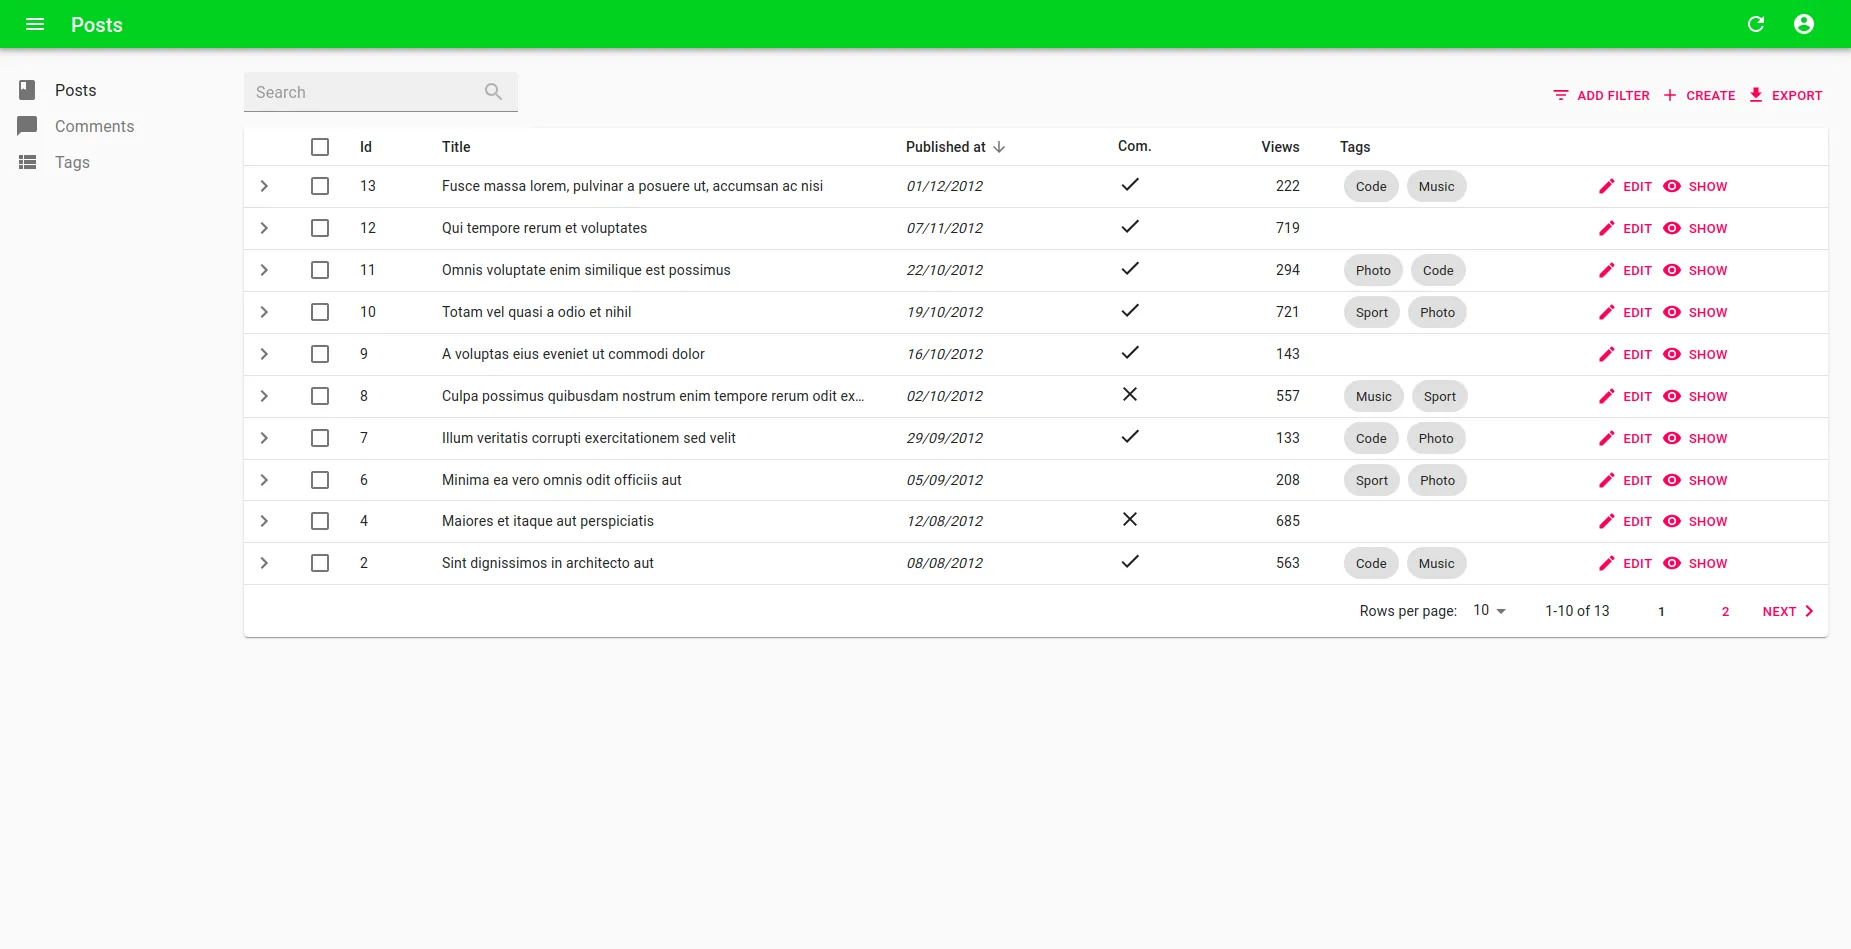Click the Create button
Viewport: 1851px width, 949px height.
point(1700,95)
